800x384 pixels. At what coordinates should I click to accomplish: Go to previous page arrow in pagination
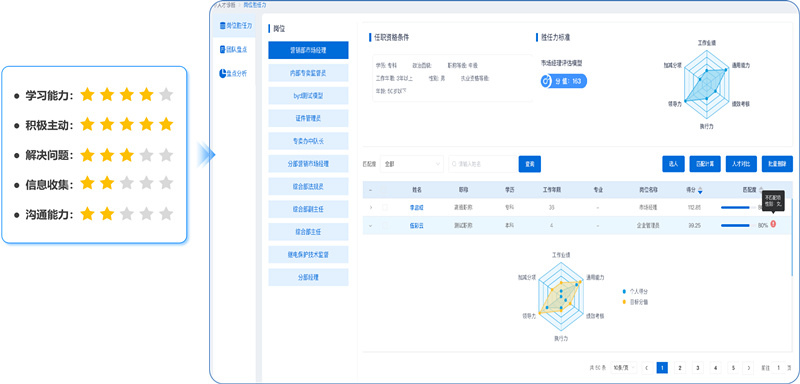[x=646, y=368]
